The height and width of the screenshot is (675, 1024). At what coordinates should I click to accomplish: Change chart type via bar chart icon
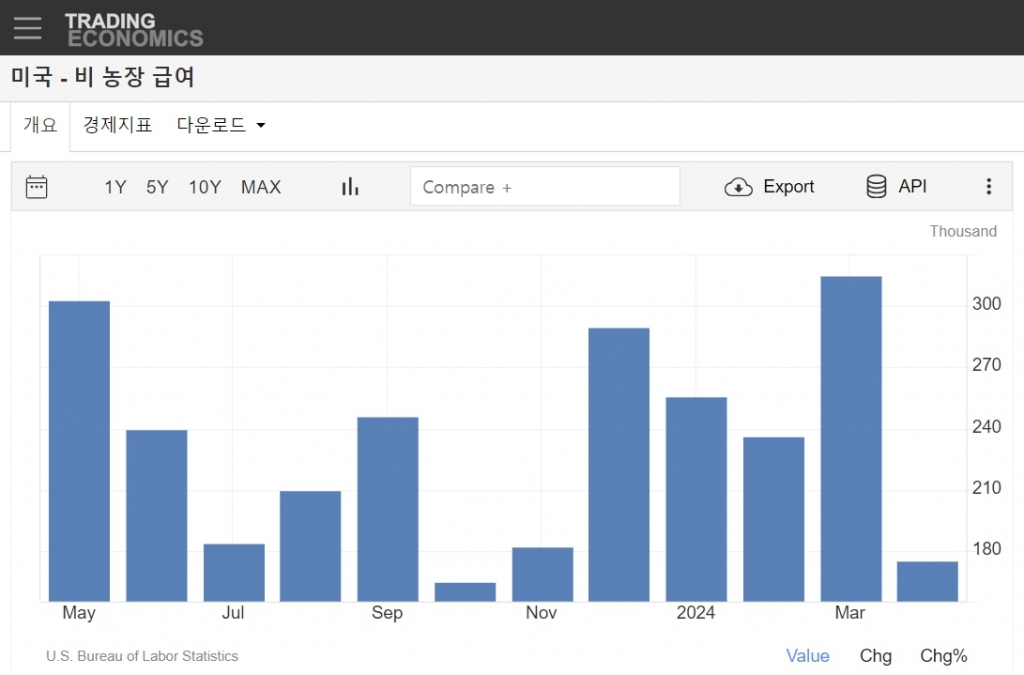[350, 187]
